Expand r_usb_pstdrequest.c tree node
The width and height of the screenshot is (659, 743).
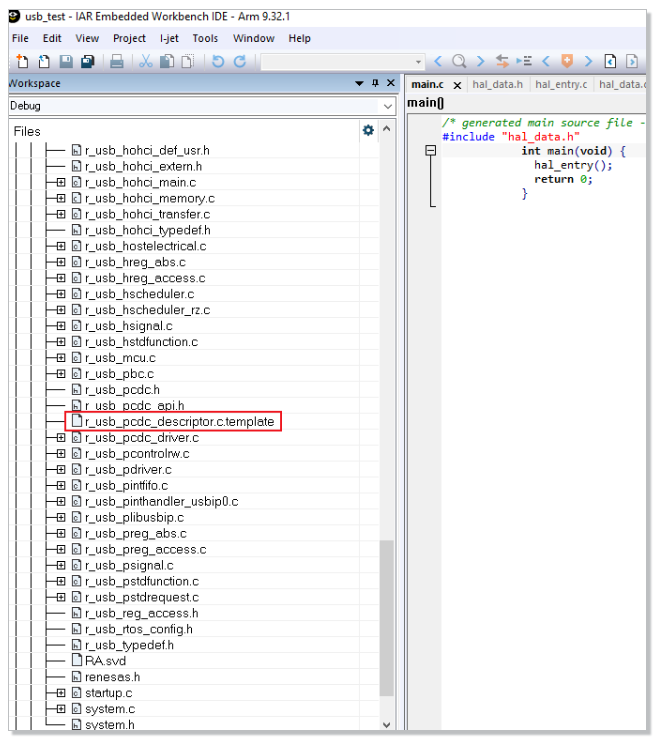click(61, 598)
